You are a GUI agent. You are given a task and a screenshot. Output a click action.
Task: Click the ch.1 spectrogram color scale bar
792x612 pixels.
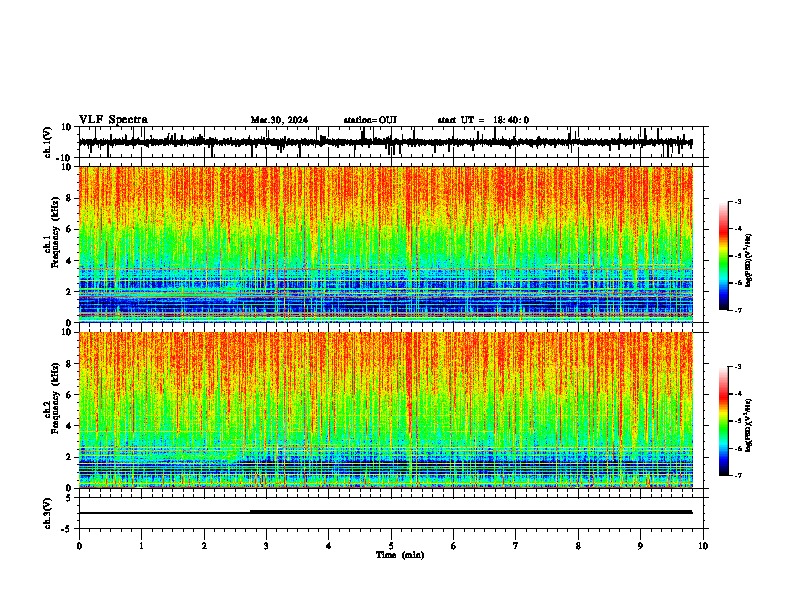coord(724,256)
